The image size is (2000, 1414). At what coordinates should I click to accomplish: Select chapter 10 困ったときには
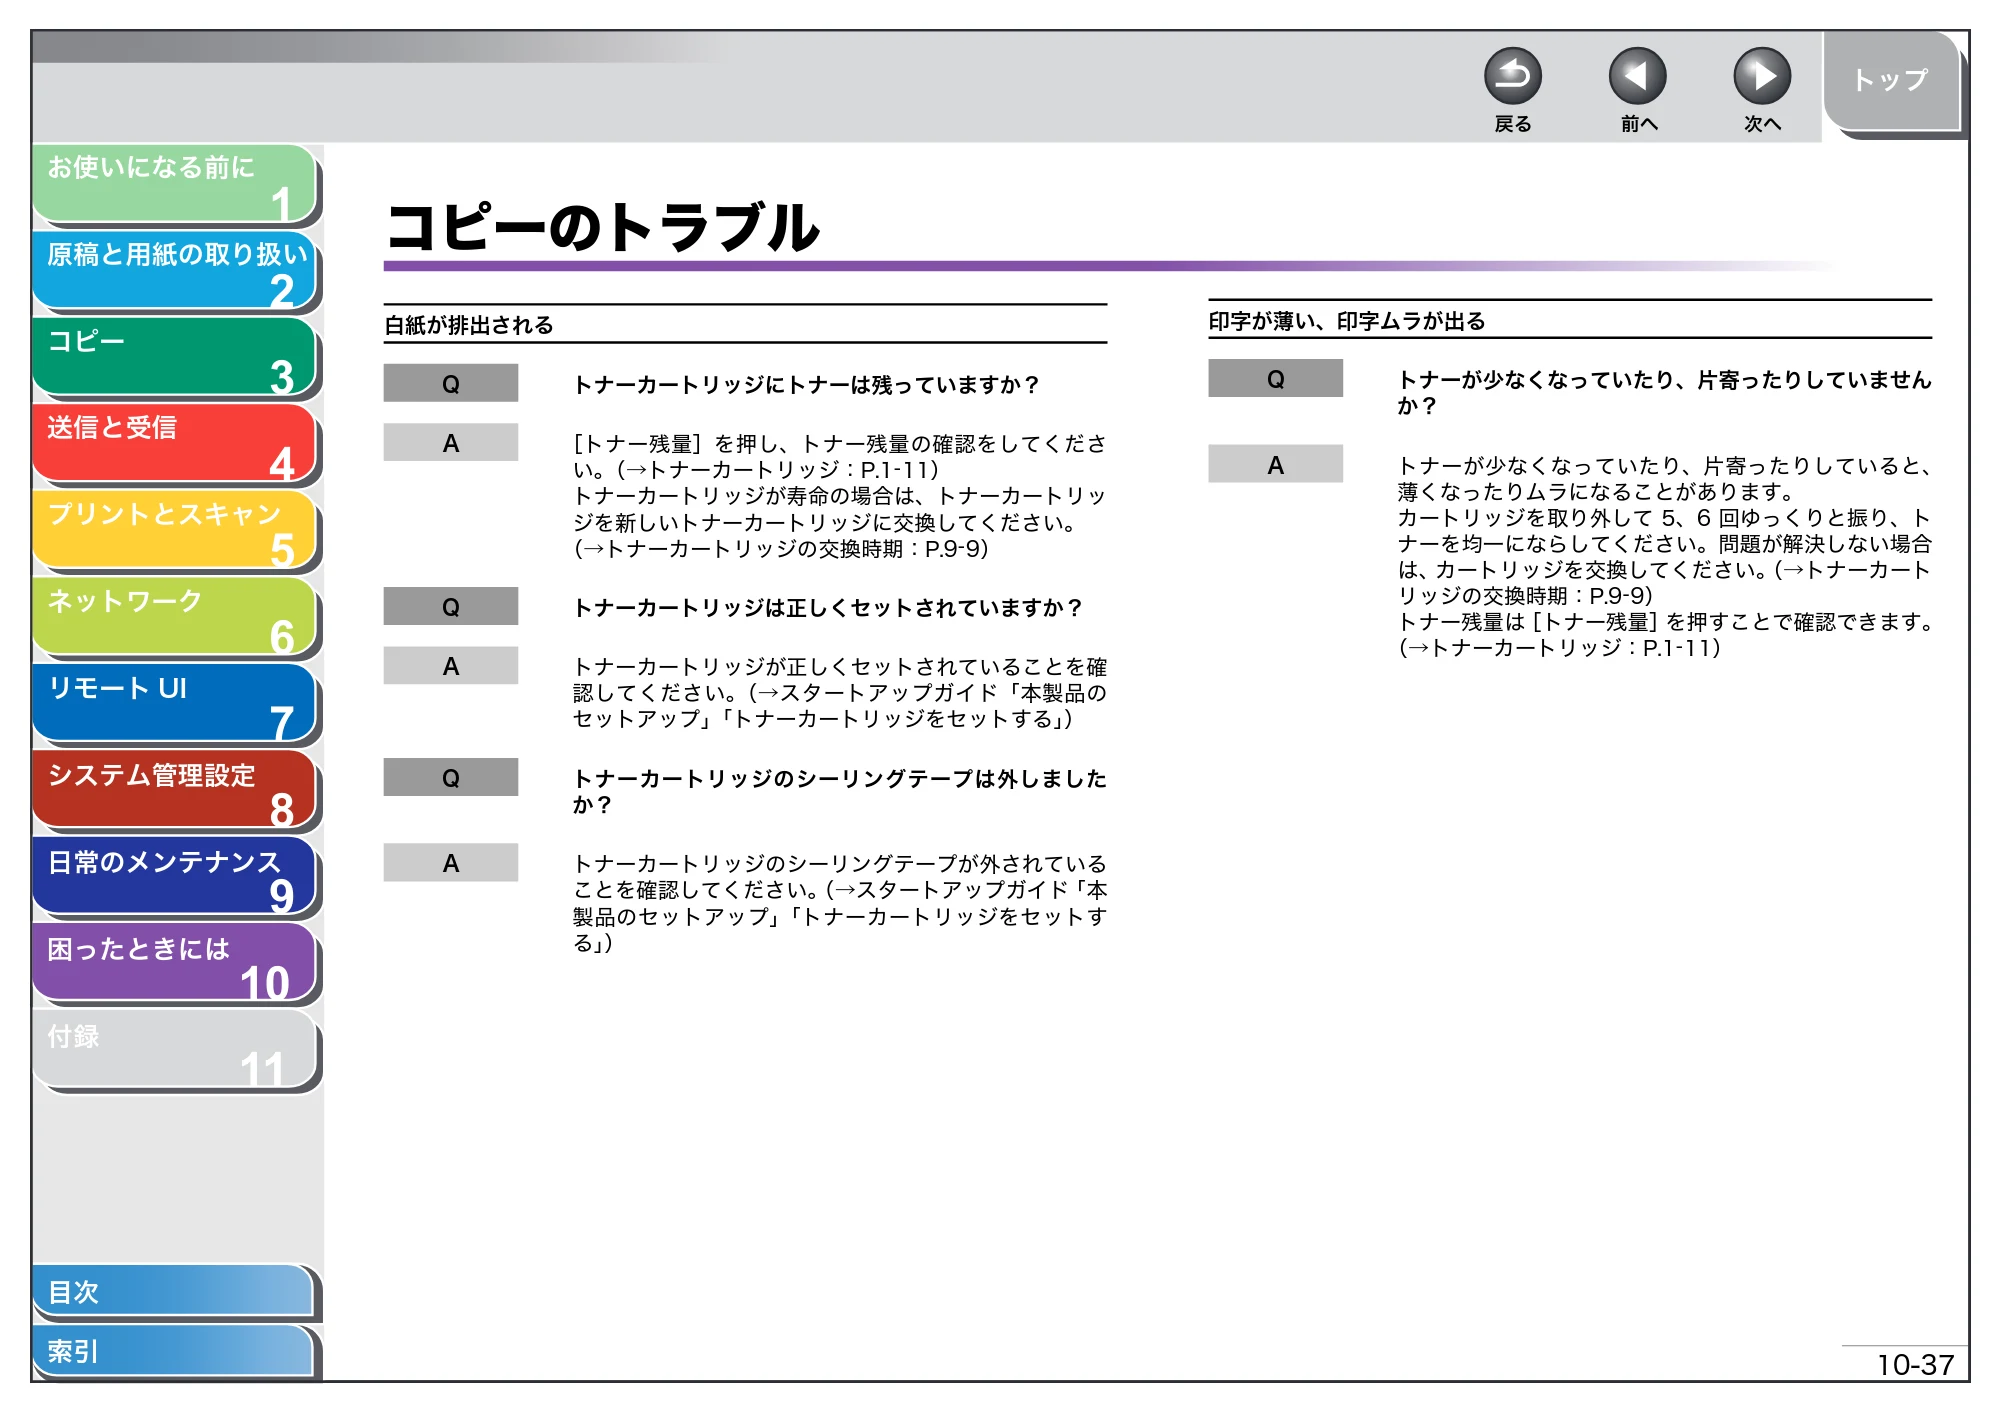pyautogui.click(x=174, y=964)
